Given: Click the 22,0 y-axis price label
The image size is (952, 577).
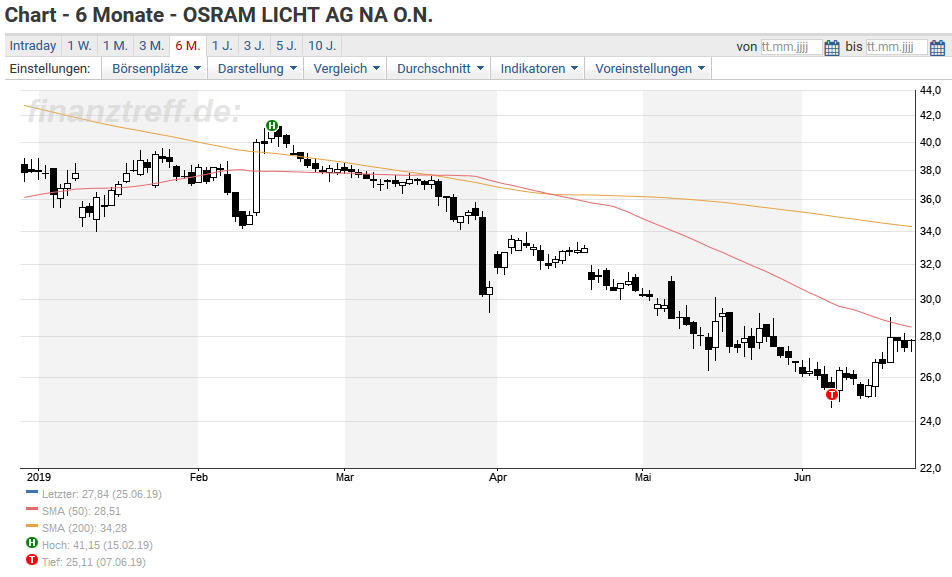Looking at the screenshot, I should click(931, 468).
